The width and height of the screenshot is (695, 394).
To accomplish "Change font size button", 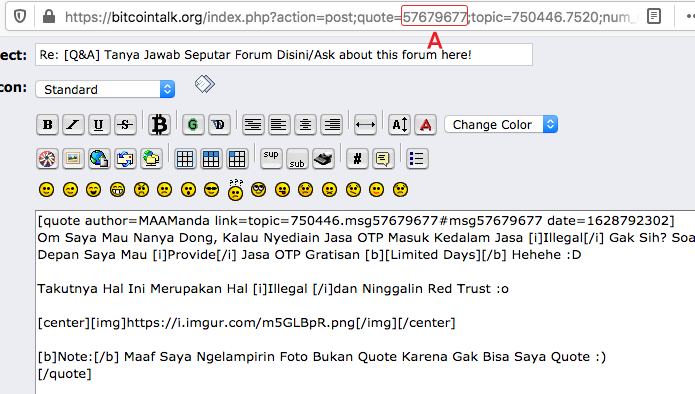I will pos(399,125).
